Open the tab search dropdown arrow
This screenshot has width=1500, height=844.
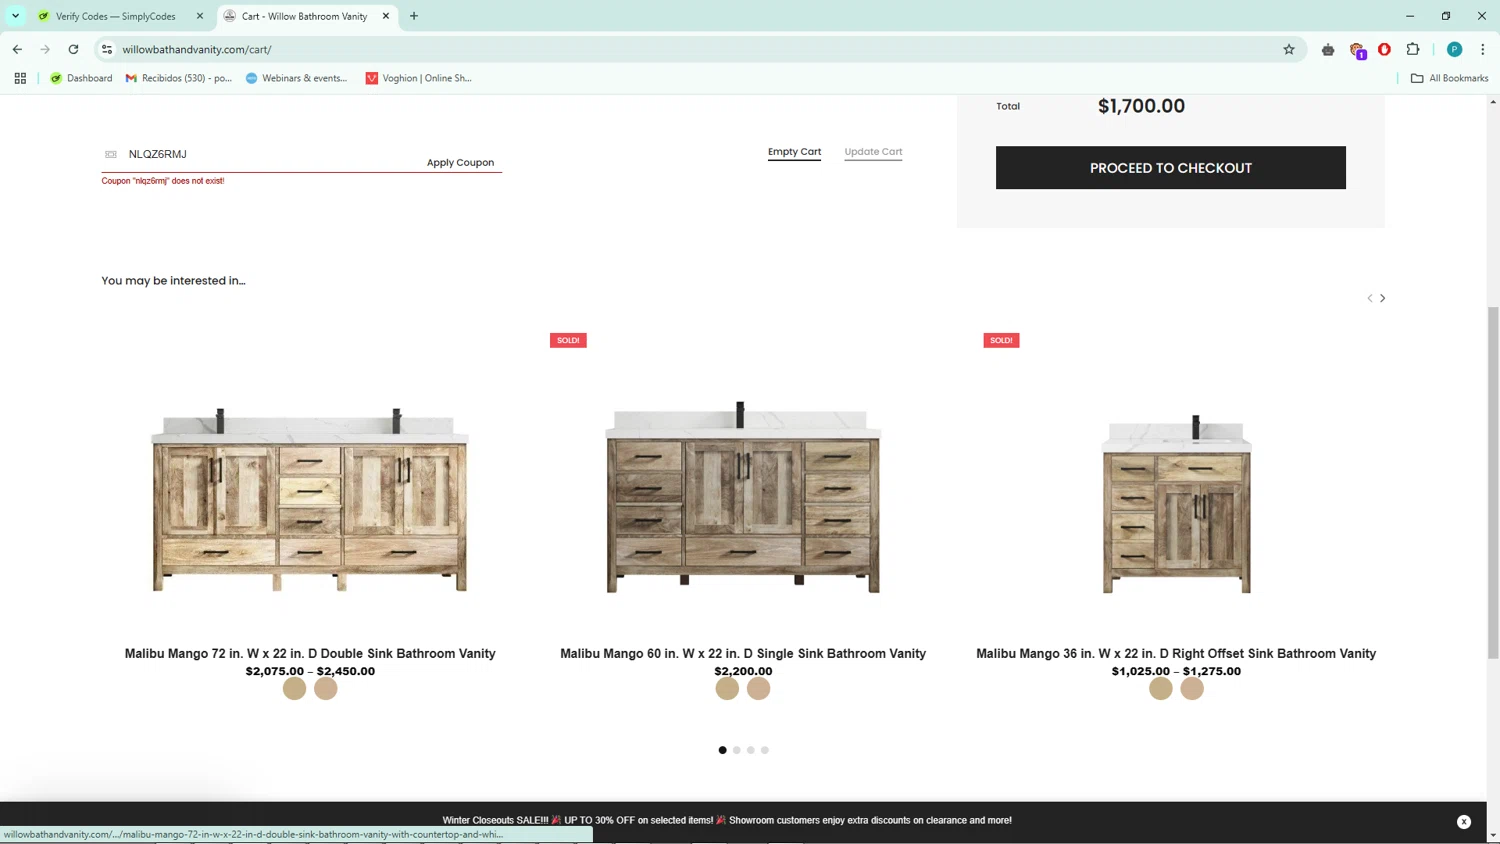pyautogui.click(x=15, y=16)
